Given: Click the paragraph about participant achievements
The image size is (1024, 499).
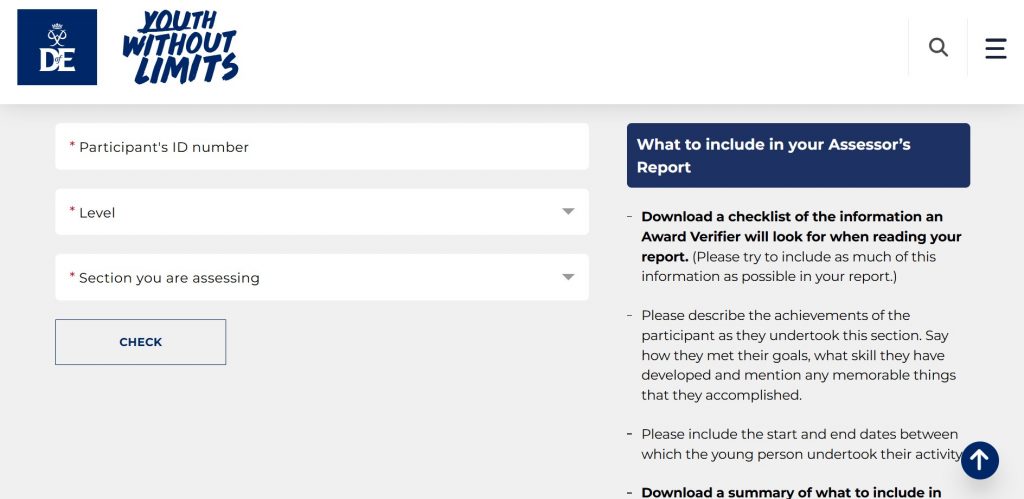Looking at the screenshot, I should click(798, 355).
